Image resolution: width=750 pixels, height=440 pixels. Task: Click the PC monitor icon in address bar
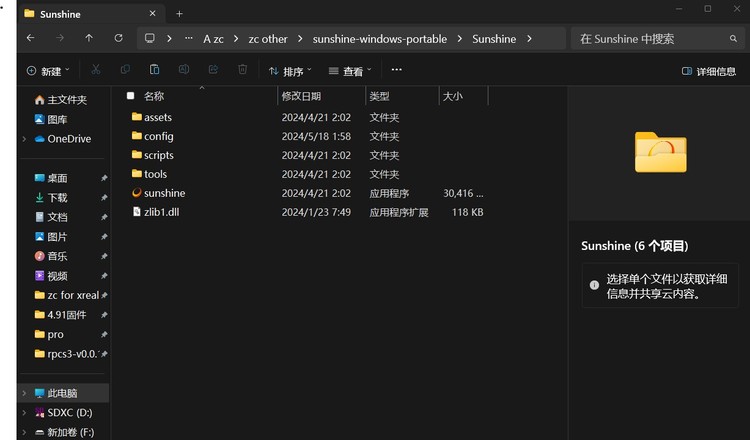point(150,38)
